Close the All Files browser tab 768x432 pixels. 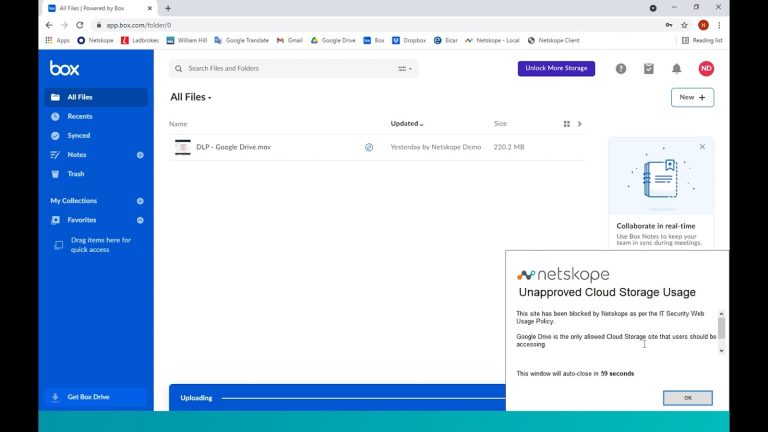[149, 8]
